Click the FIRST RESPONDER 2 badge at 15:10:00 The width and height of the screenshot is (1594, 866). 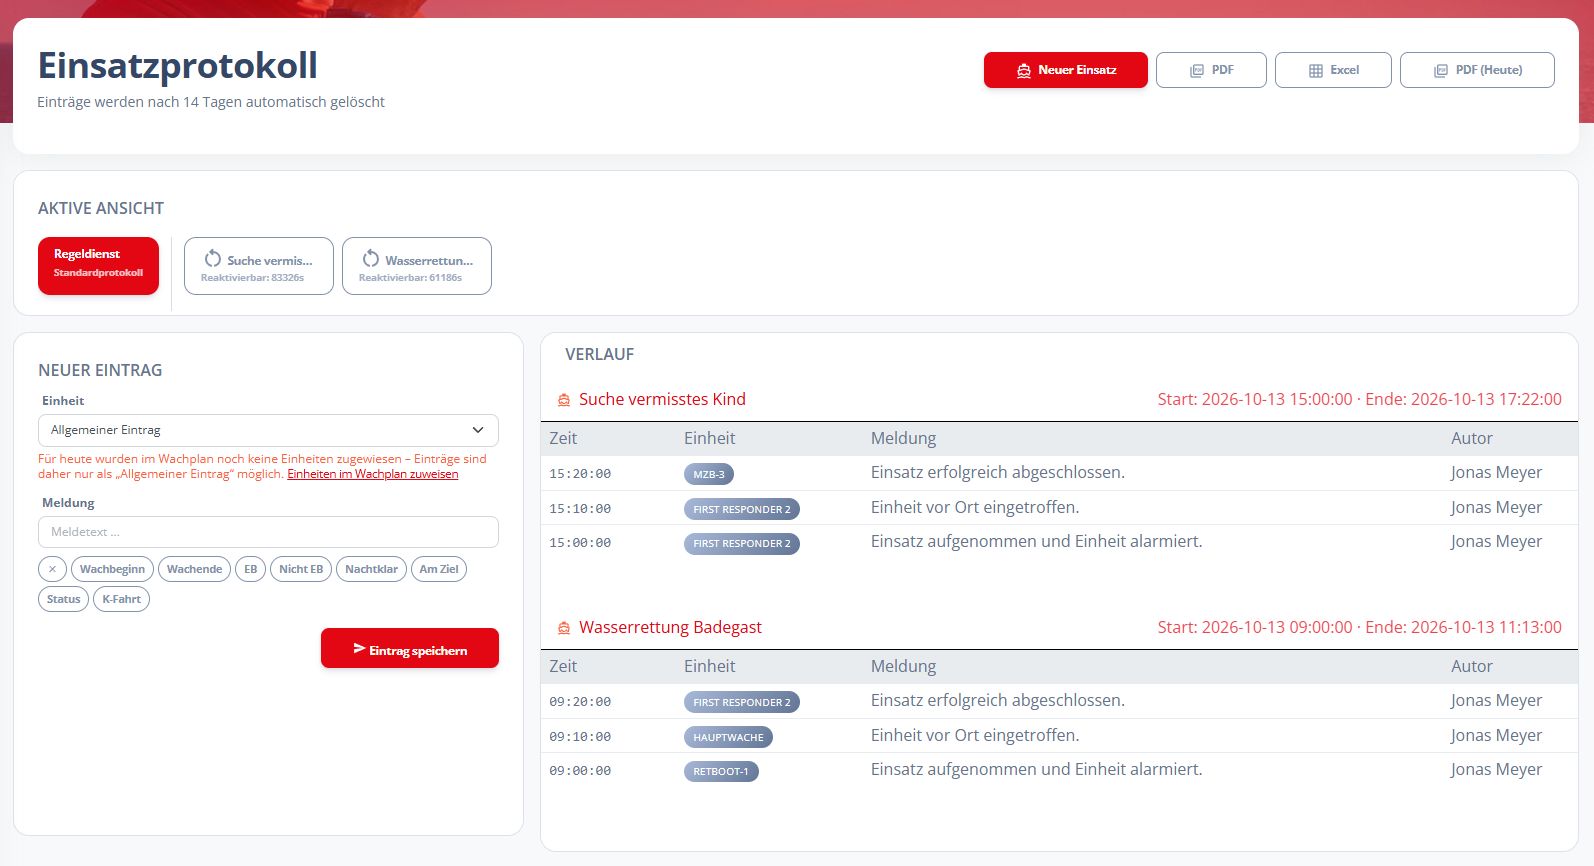pyautogui.click(x=742, y=509)
